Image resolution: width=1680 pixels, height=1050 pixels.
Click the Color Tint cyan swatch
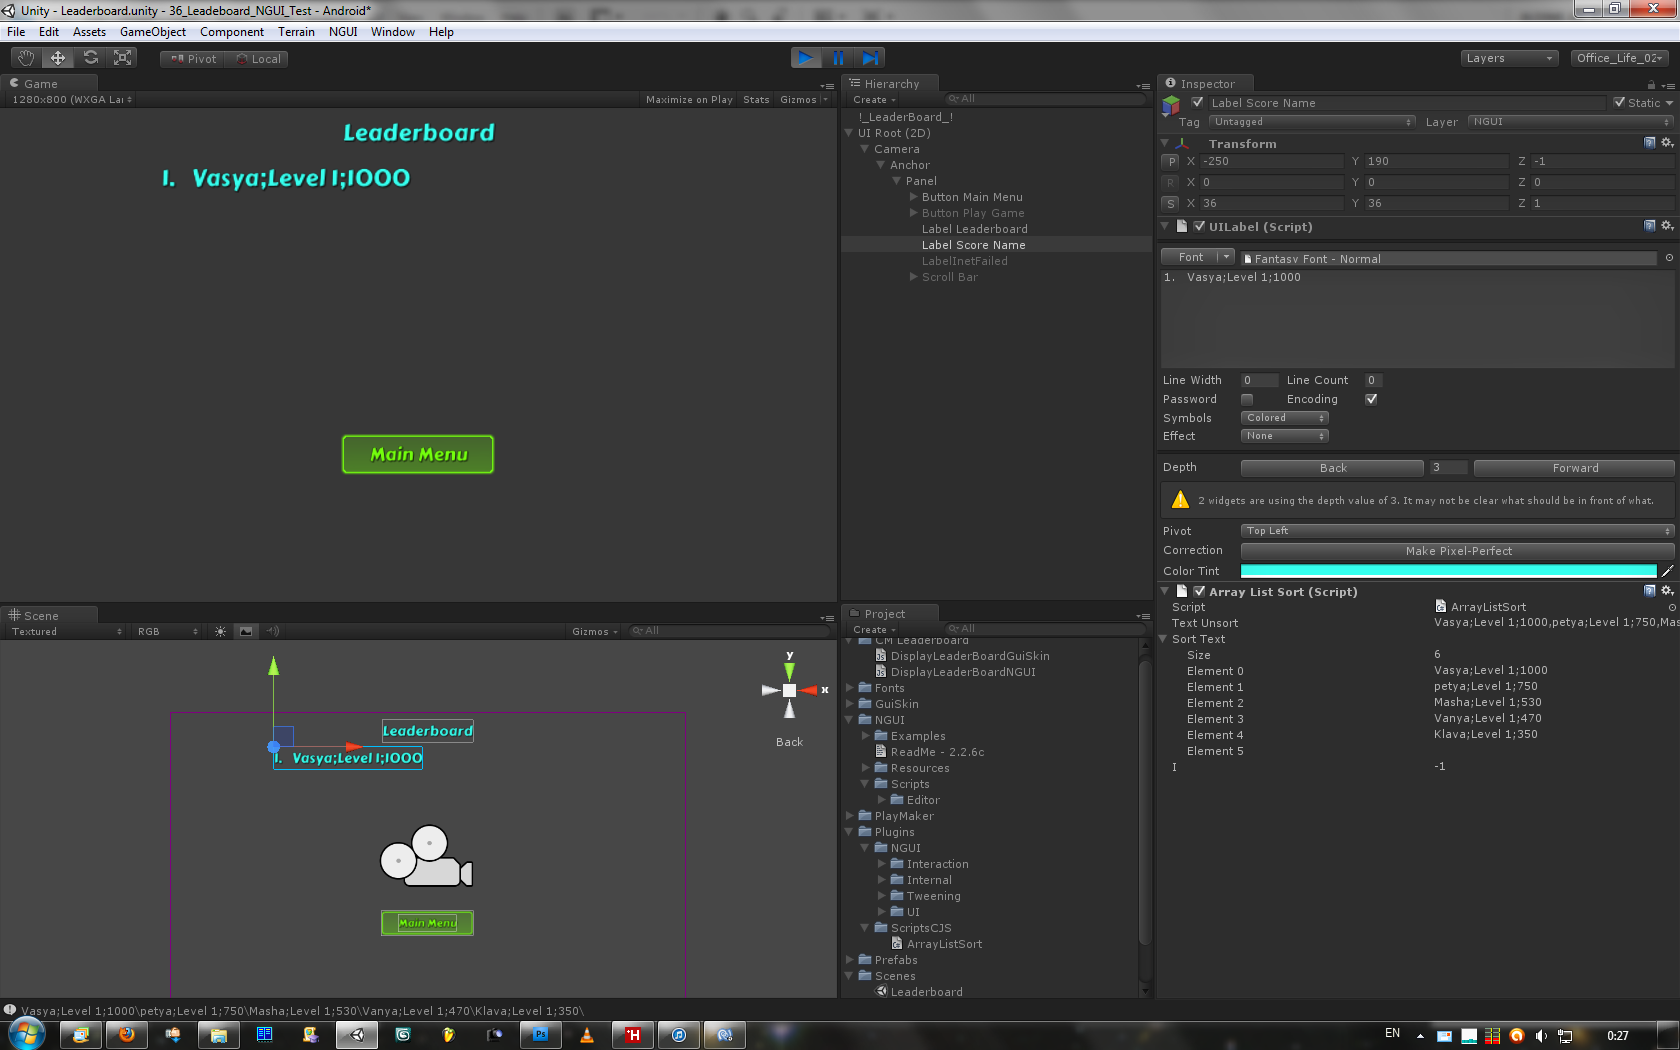click(1448, 571)
